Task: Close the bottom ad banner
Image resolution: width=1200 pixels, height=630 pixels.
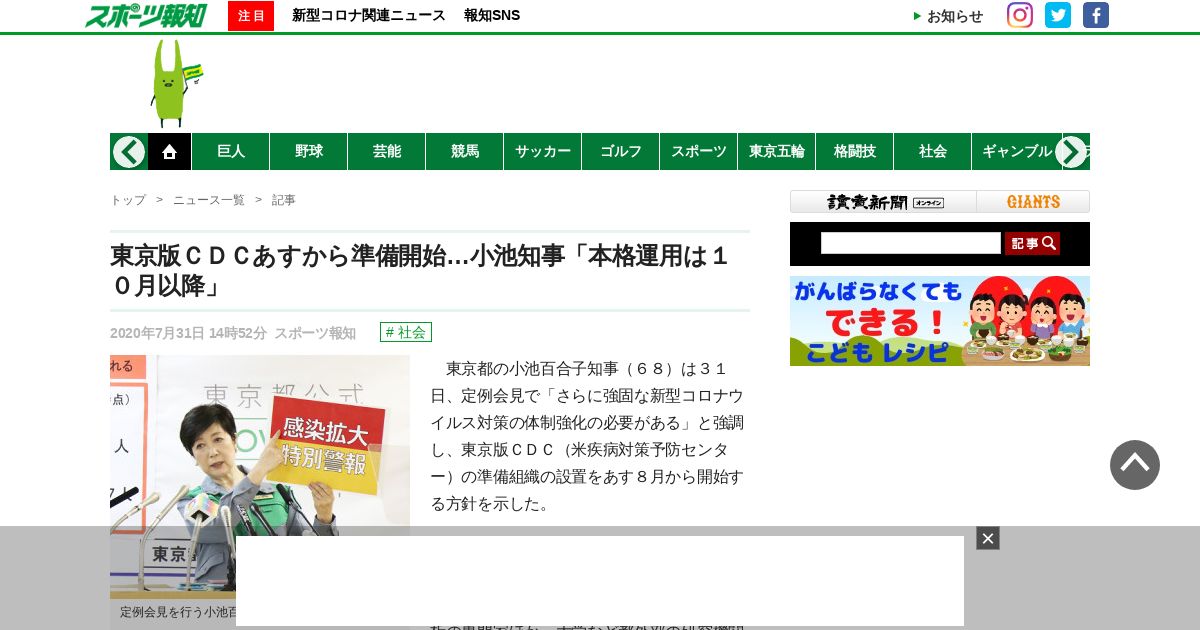Action: pos(988,538)
